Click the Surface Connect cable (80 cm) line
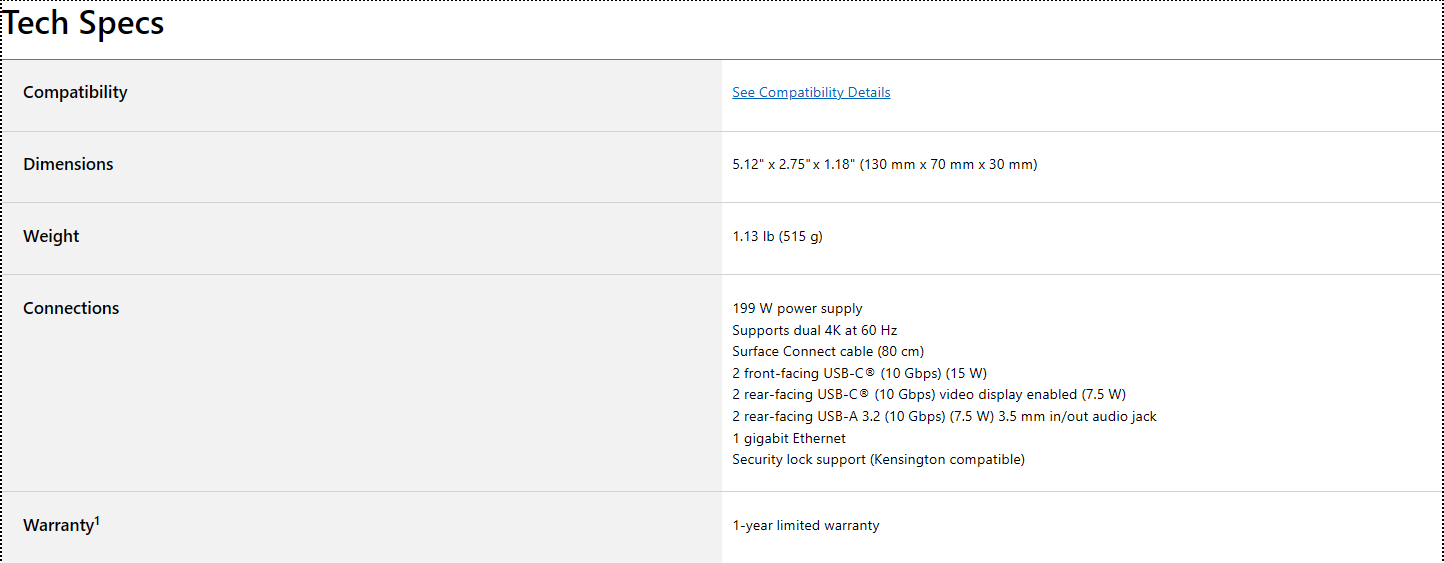The width and height of the screenshot is (1444, 563). pyautogui.click(x=828, y=352)
